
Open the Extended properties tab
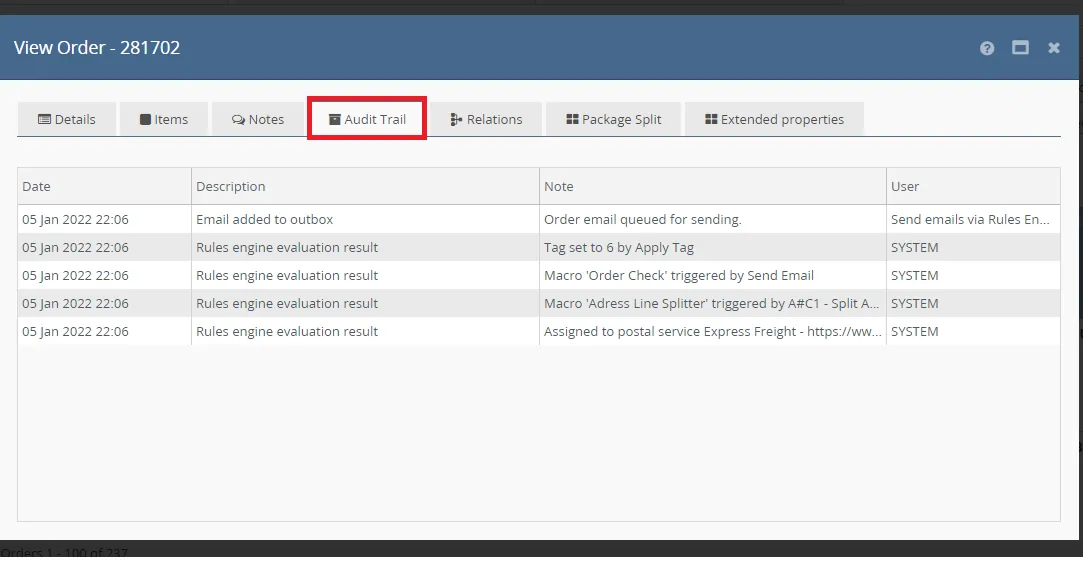[x=774, y=120]
